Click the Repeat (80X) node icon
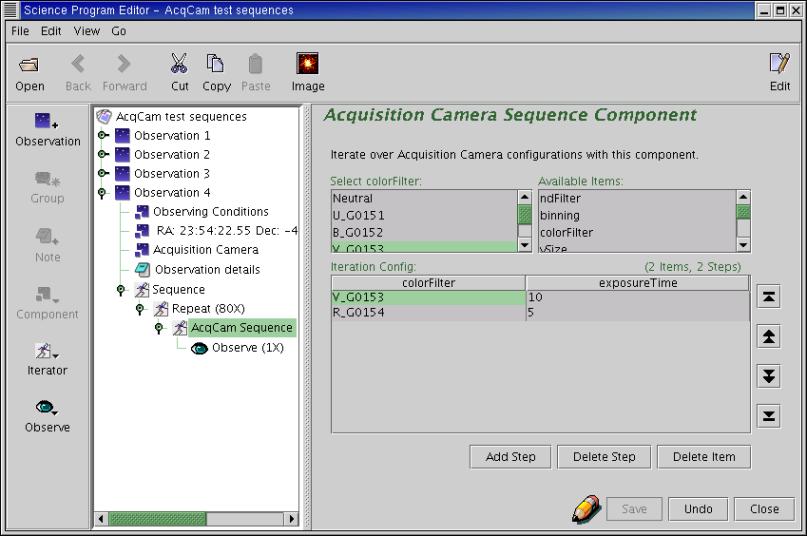Image resolution: width=807 pixels, height=536 pixels. [161, 309]
